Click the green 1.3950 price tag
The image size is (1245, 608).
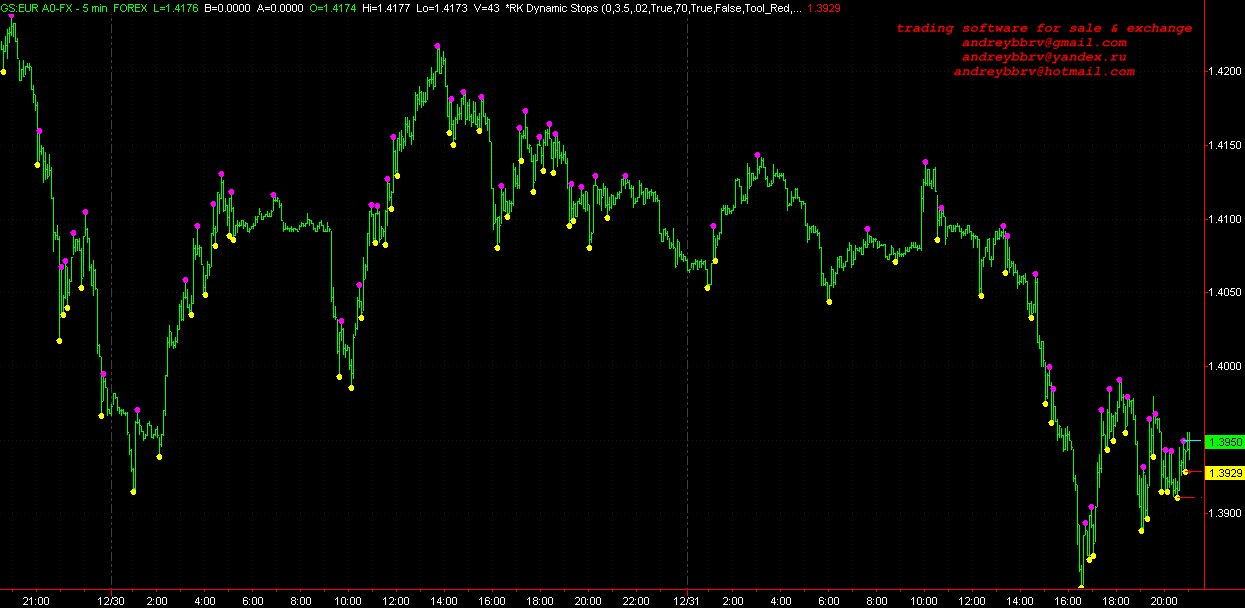coord(1224,441)
